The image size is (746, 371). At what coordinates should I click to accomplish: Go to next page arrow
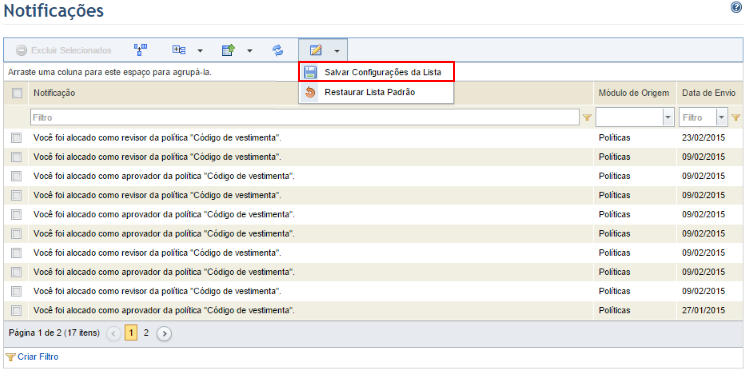pos(164,334)
